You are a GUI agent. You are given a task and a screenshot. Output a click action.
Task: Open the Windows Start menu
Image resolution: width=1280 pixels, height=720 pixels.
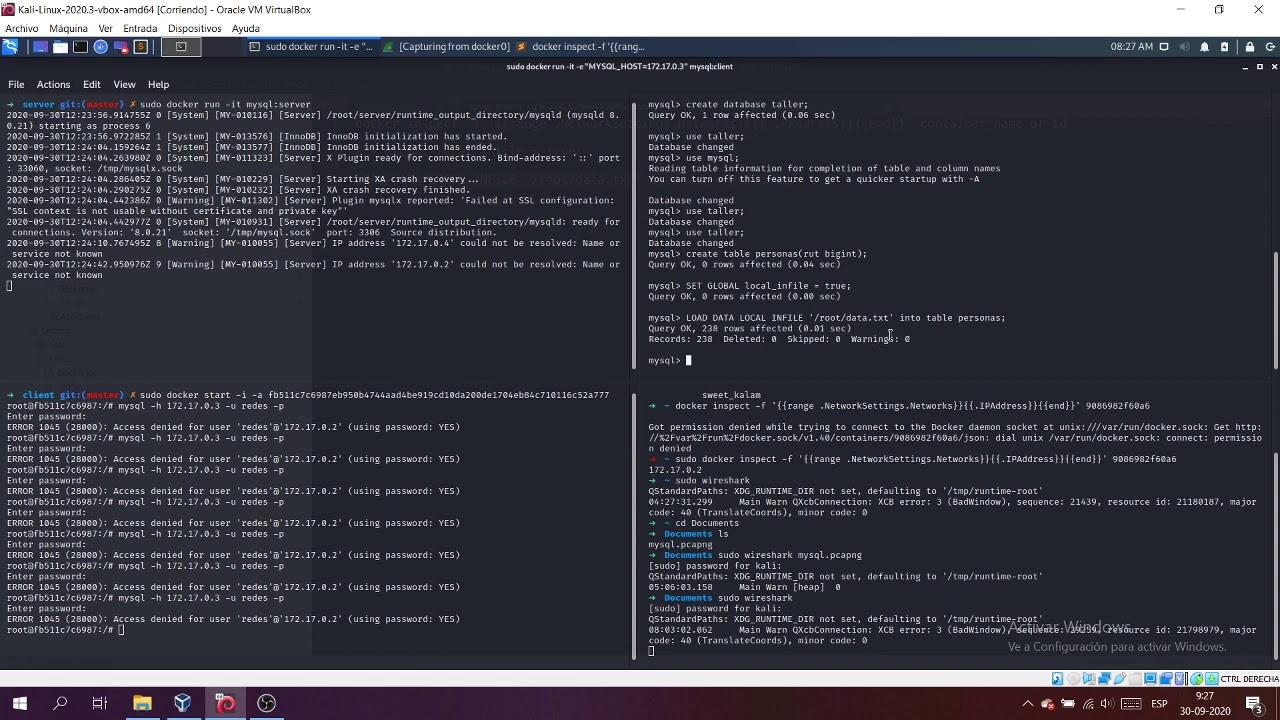(20, 703)
